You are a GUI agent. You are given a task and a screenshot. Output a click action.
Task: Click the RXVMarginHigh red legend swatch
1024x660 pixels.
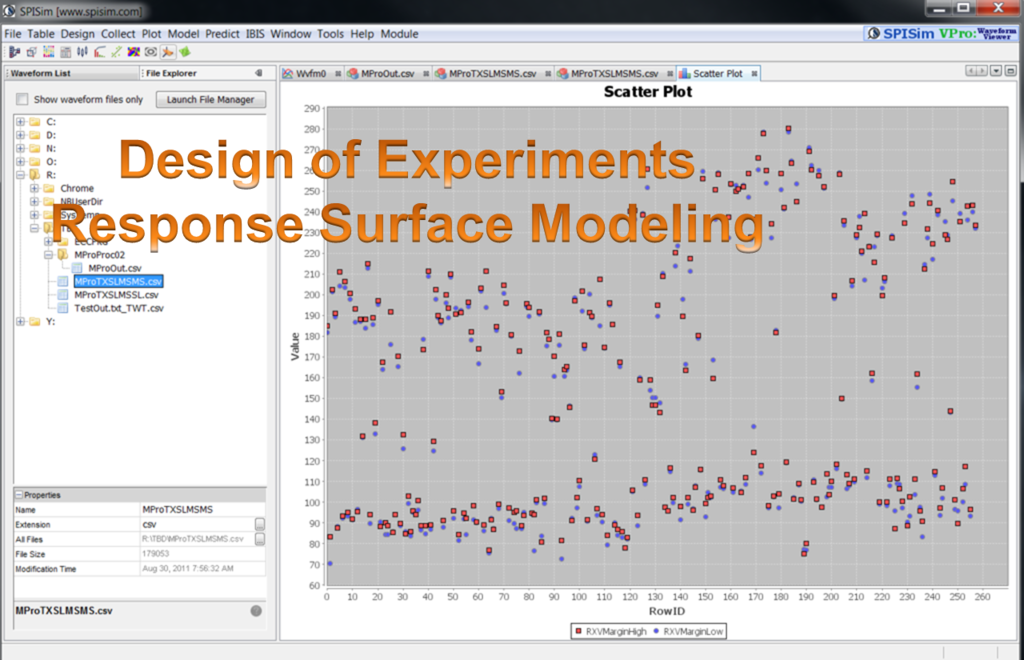coord(578,632)
